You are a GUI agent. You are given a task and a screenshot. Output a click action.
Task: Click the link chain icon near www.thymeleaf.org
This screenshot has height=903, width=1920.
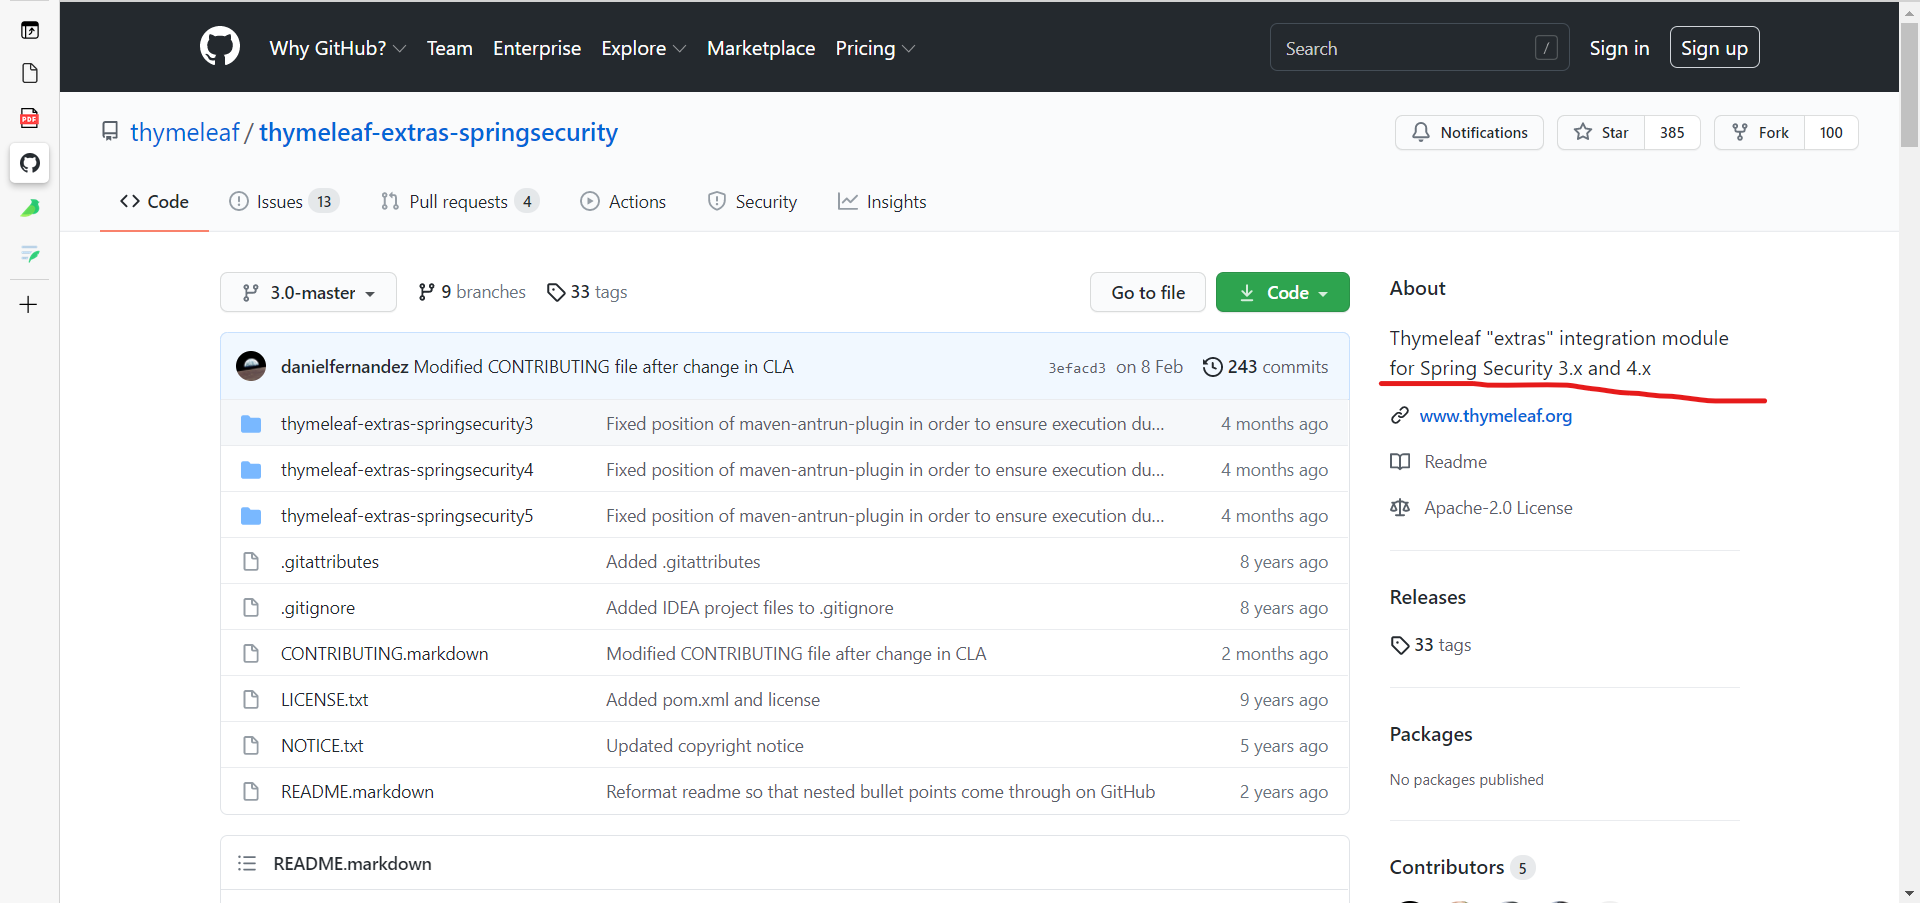(1400, 415)
